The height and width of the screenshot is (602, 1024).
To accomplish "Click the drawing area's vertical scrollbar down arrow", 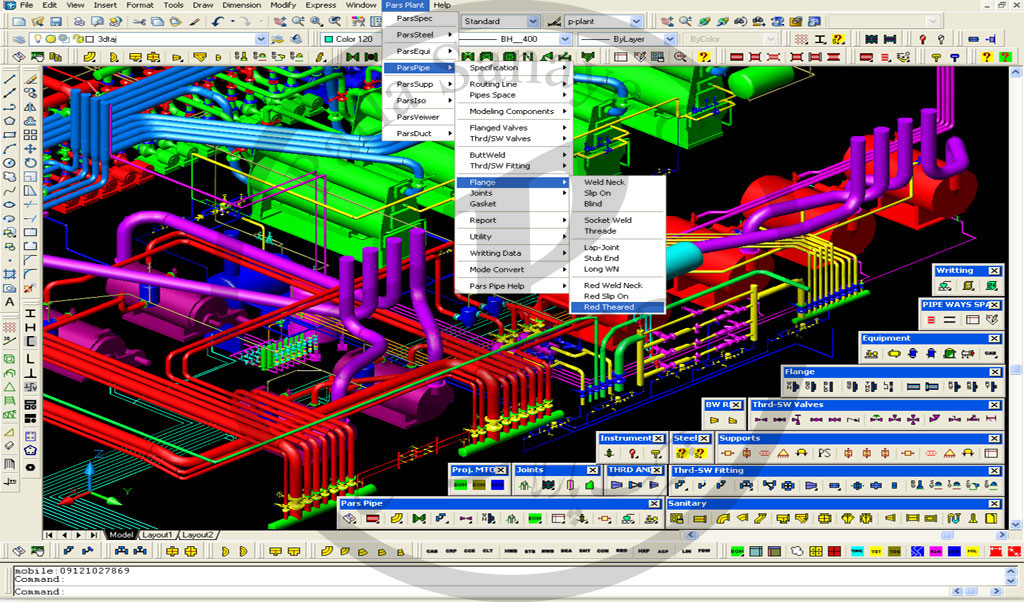I will 1016,524.
